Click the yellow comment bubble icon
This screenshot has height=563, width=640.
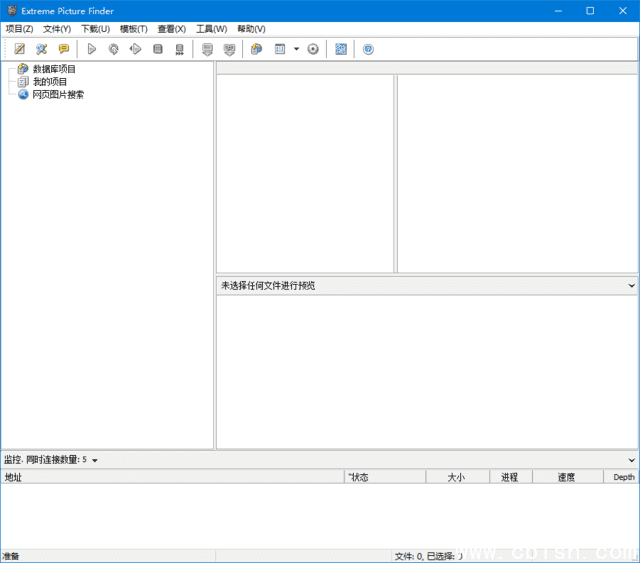click(x=63, y=49)
